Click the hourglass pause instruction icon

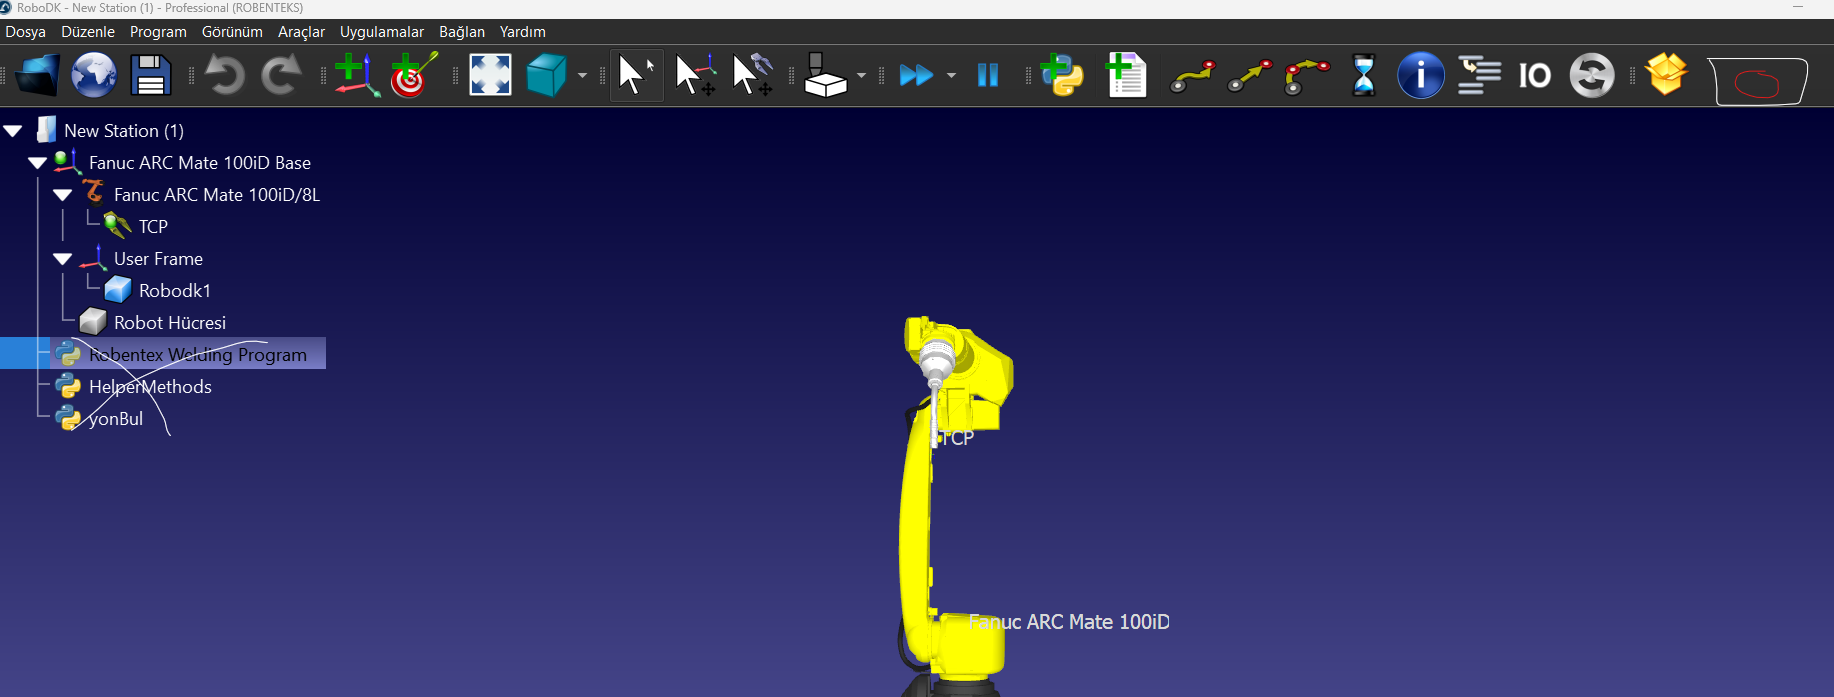[x=1363, y=75]
